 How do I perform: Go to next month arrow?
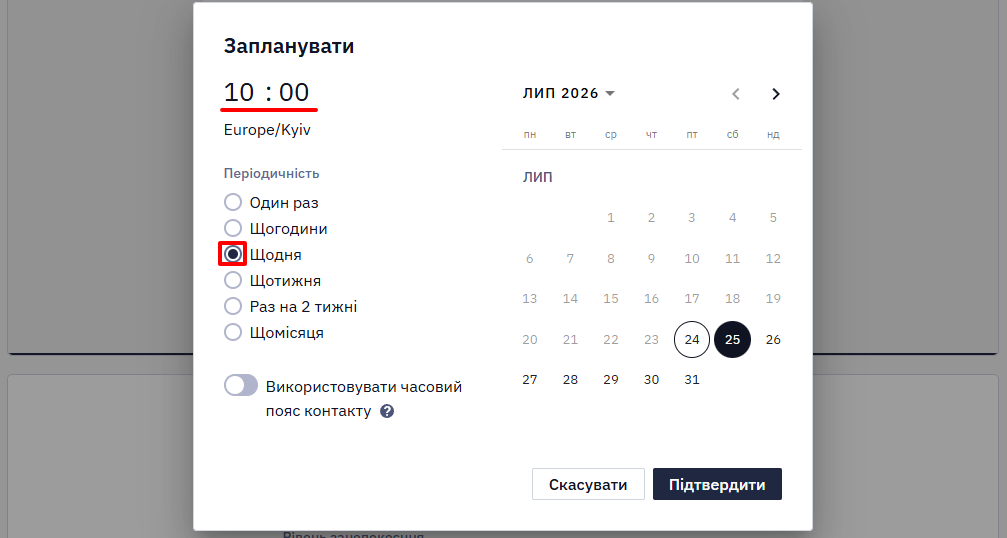776,94
